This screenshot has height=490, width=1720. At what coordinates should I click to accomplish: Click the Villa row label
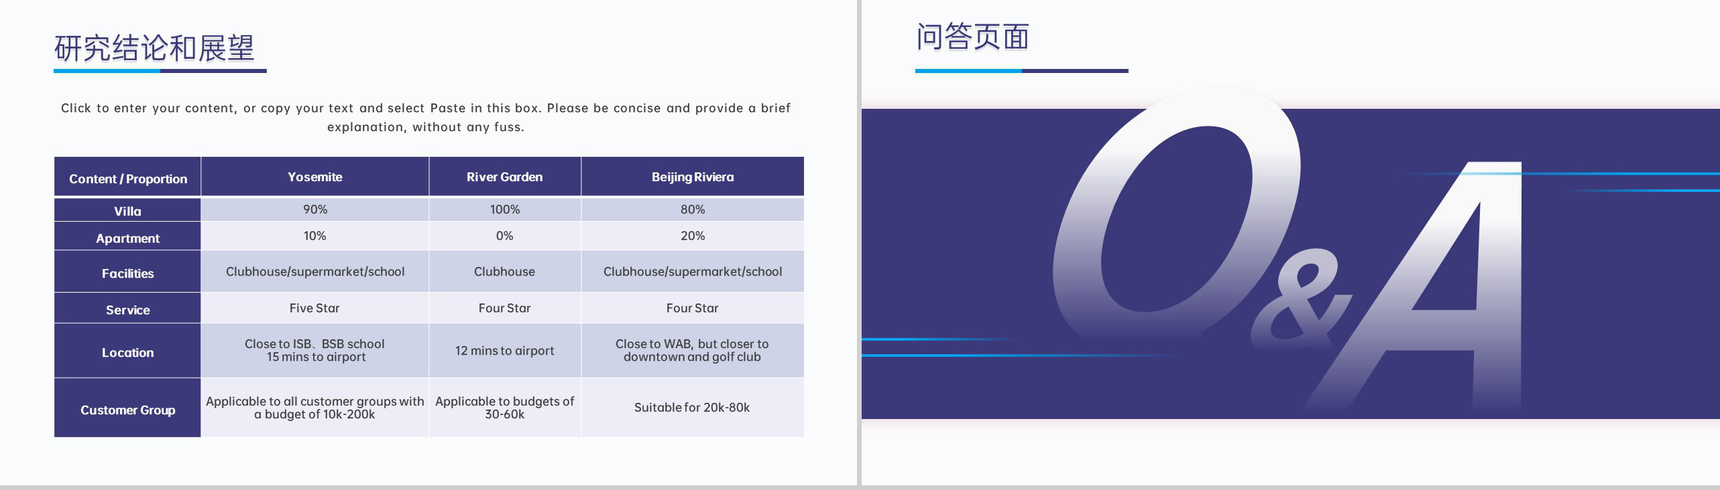[128, 210]
